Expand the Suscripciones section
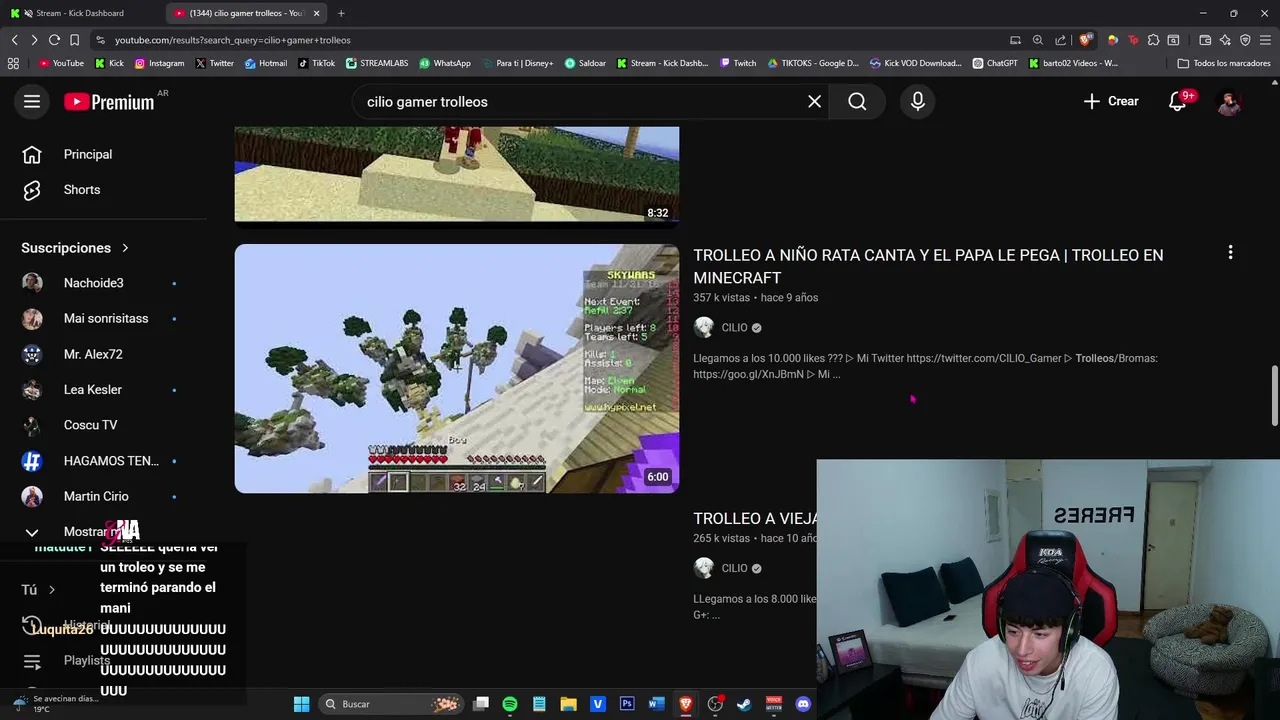Image resolution: width=1280 pixels, height=720 pixels. pos(75,248)
